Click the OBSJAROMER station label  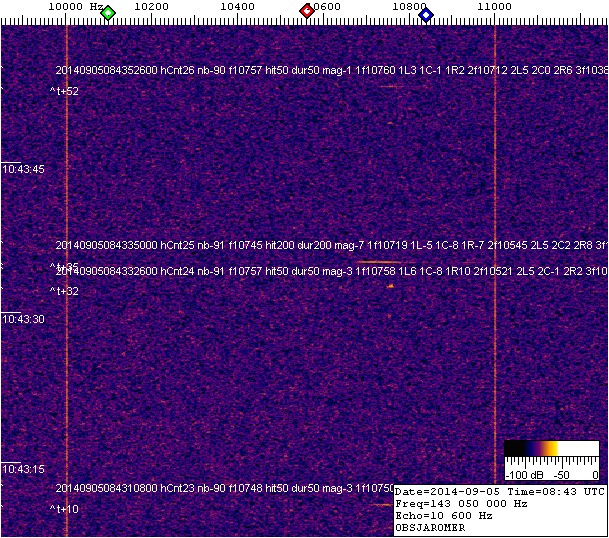430,528
